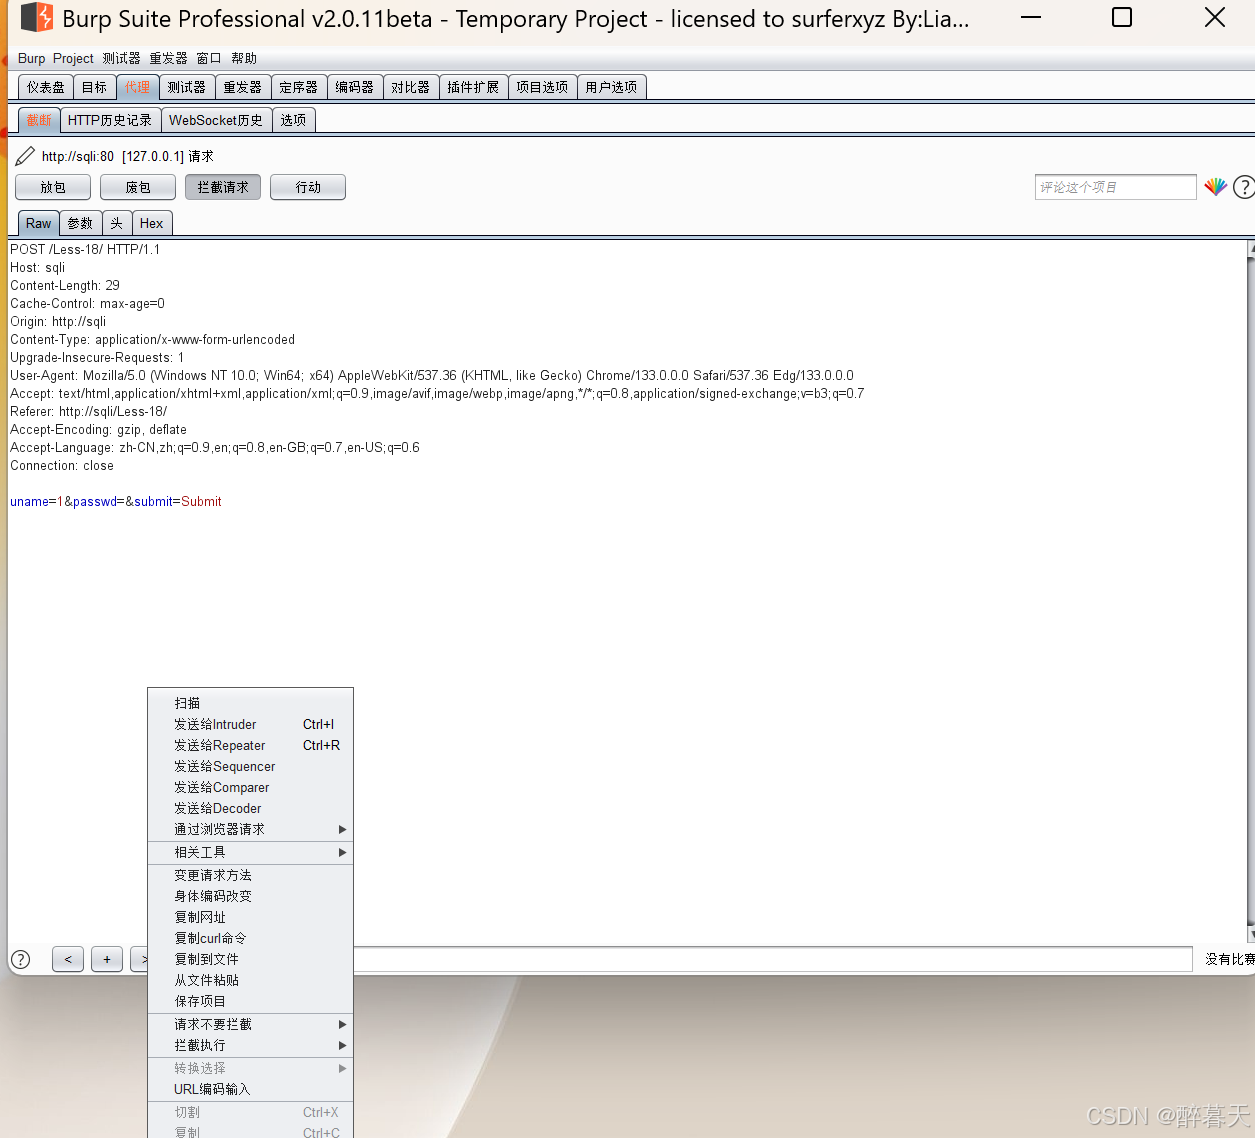Viewport: 1255px width, 1138px height.
Task: Select the 头 headers view tab
Action: tap(117, 223)
